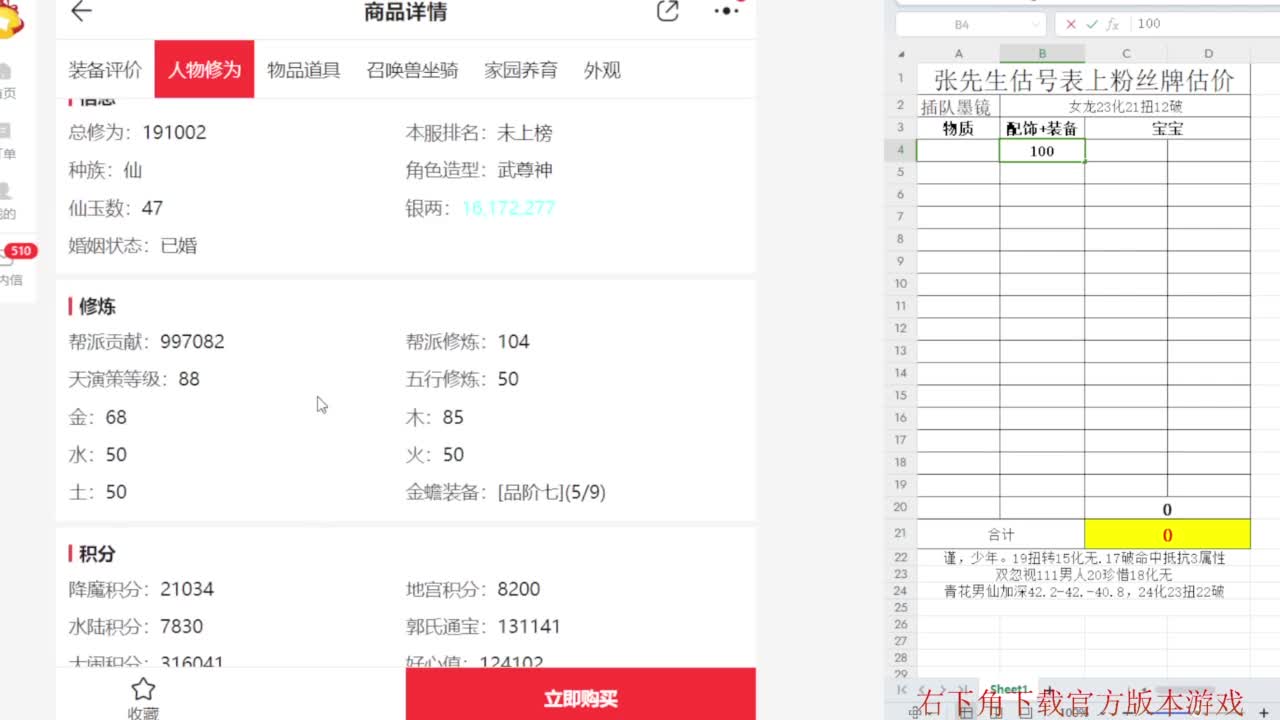The width and height of the screenshot is (1280, 720).
Task: Click the 地宫积分: 8200 text
Action: 473,589
